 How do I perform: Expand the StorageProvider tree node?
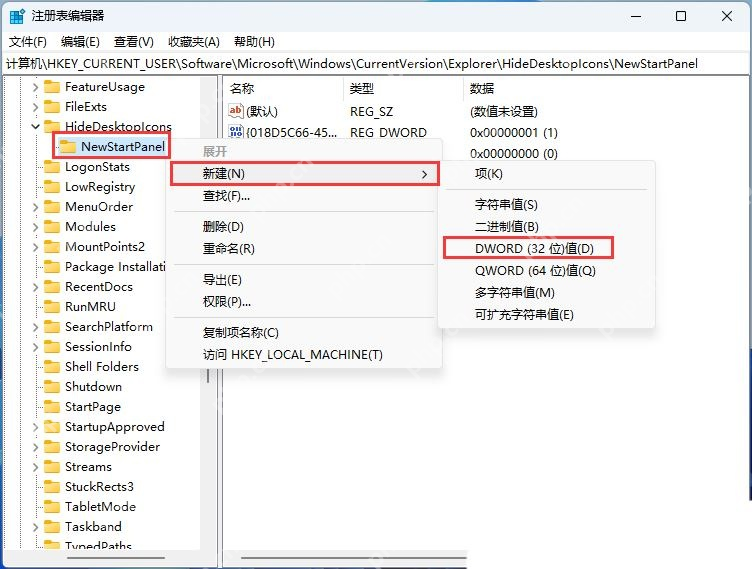click(x=35, y=447)
